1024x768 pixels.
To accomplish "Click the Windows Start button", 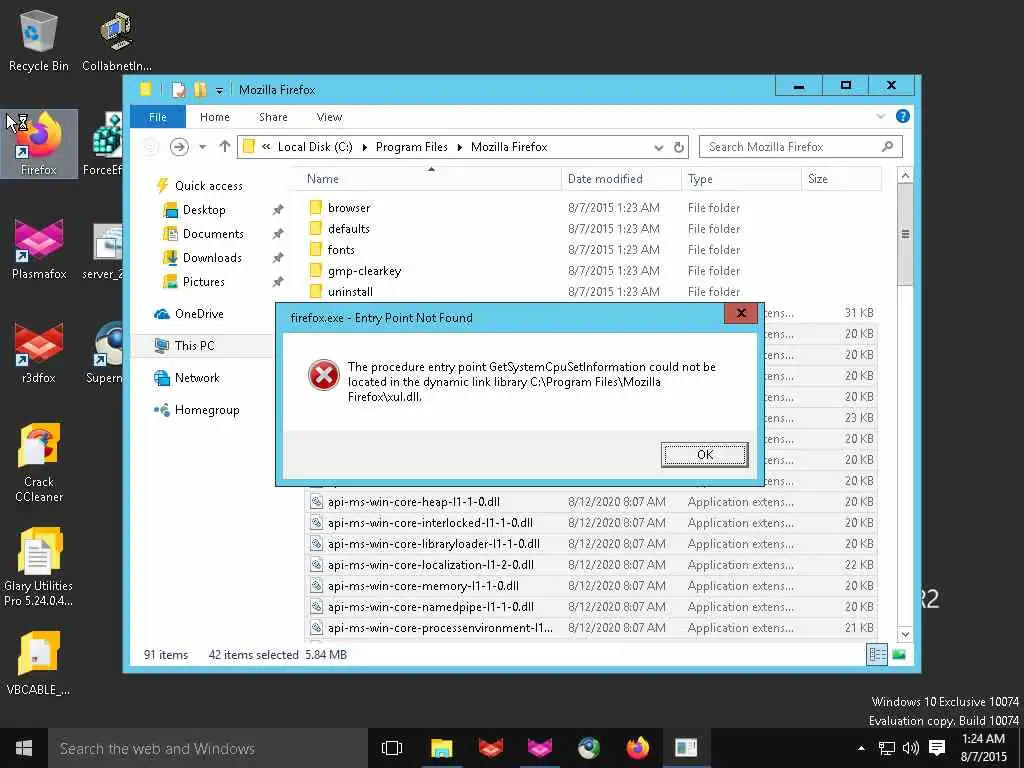I will point(24,748).
